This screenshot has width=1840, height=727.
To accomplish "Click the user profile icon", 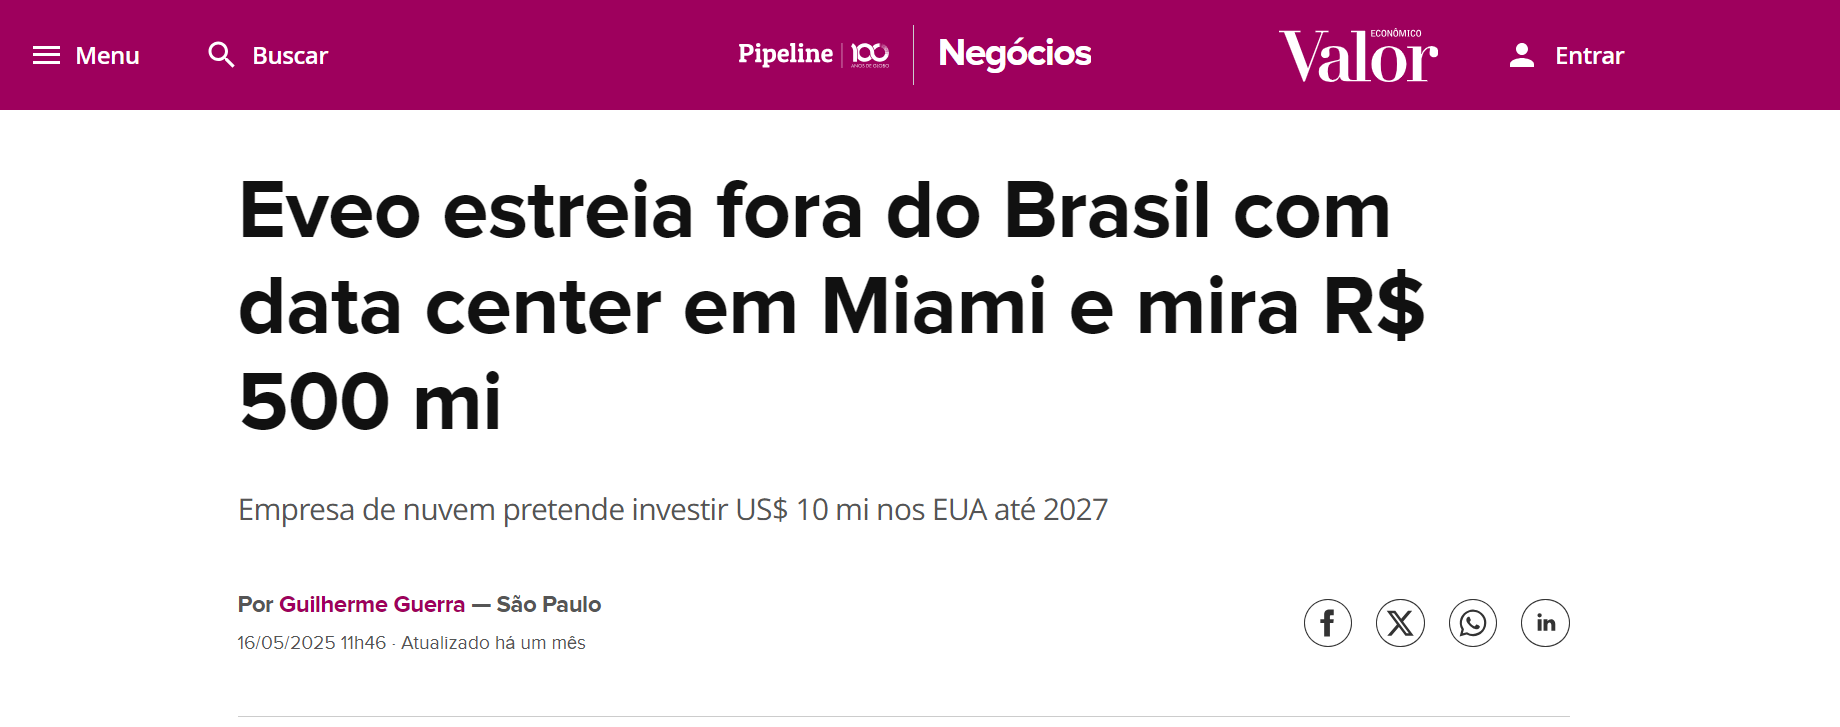I will click(x=1522, y=55).
